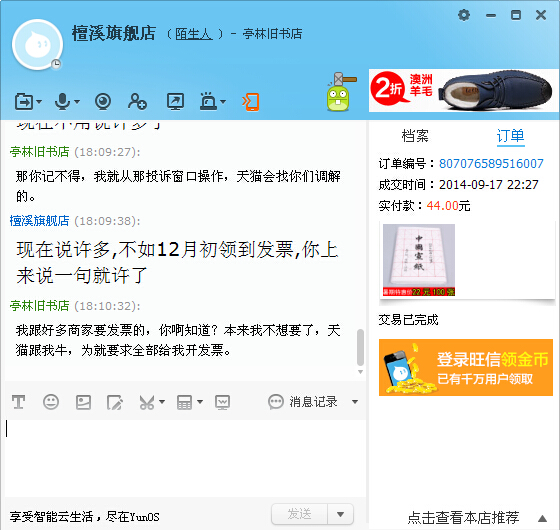Take a screenshot with scissors icon

(147, 402)
